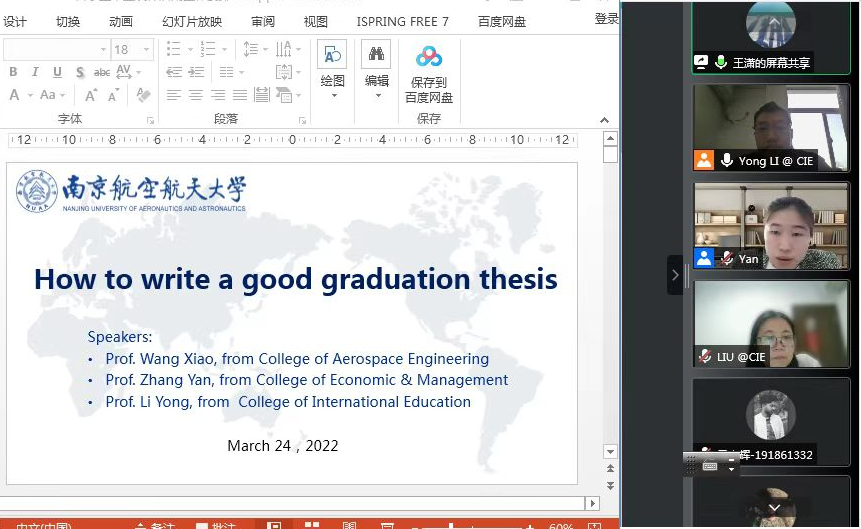Open the font size dropdown showing 18
This screenshot has width=861, height=529.
click(147, 49)
